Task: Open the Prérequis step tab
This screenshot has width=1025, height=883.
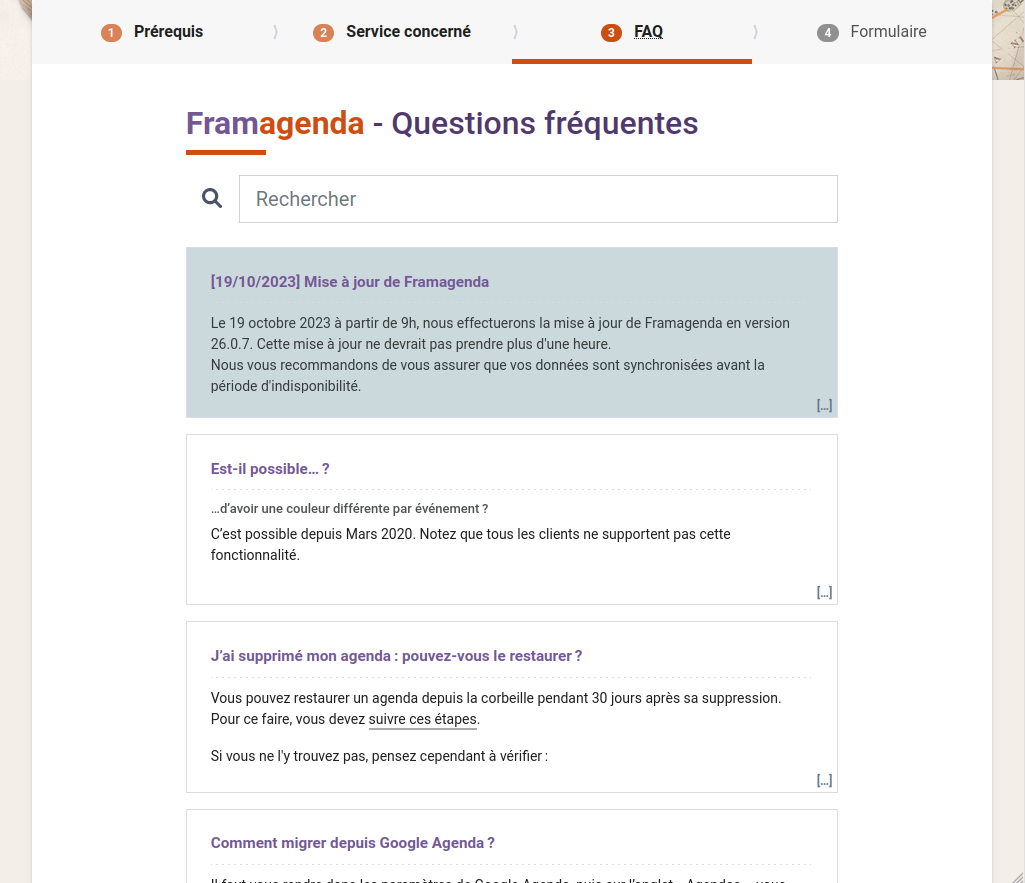Action: [x=167, y=32]
